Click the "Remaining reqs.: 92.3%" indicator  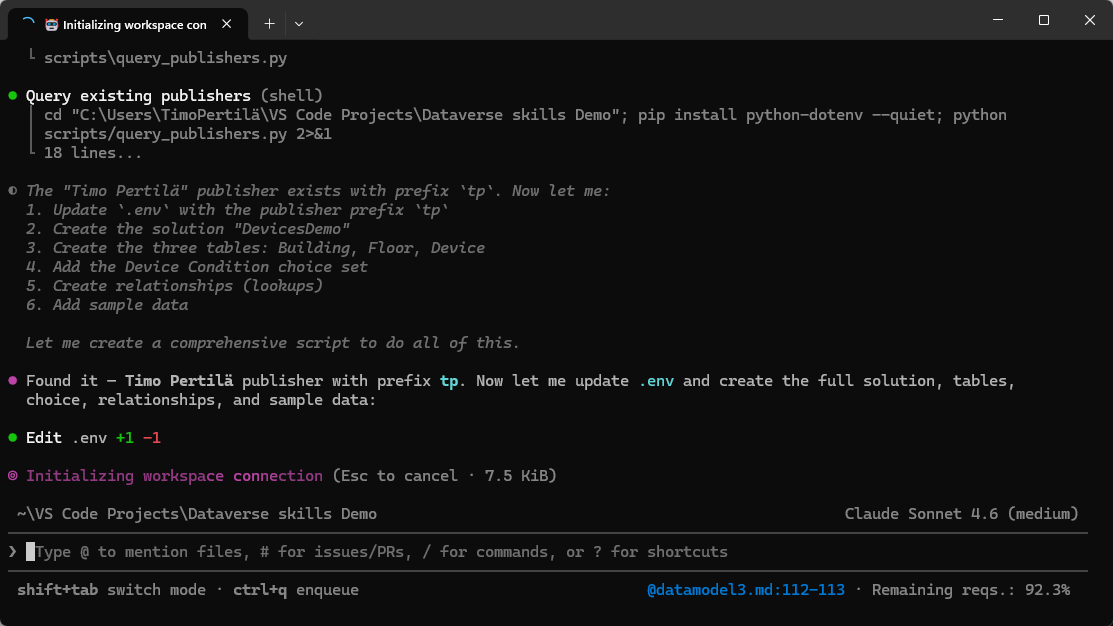click(970, 590)
